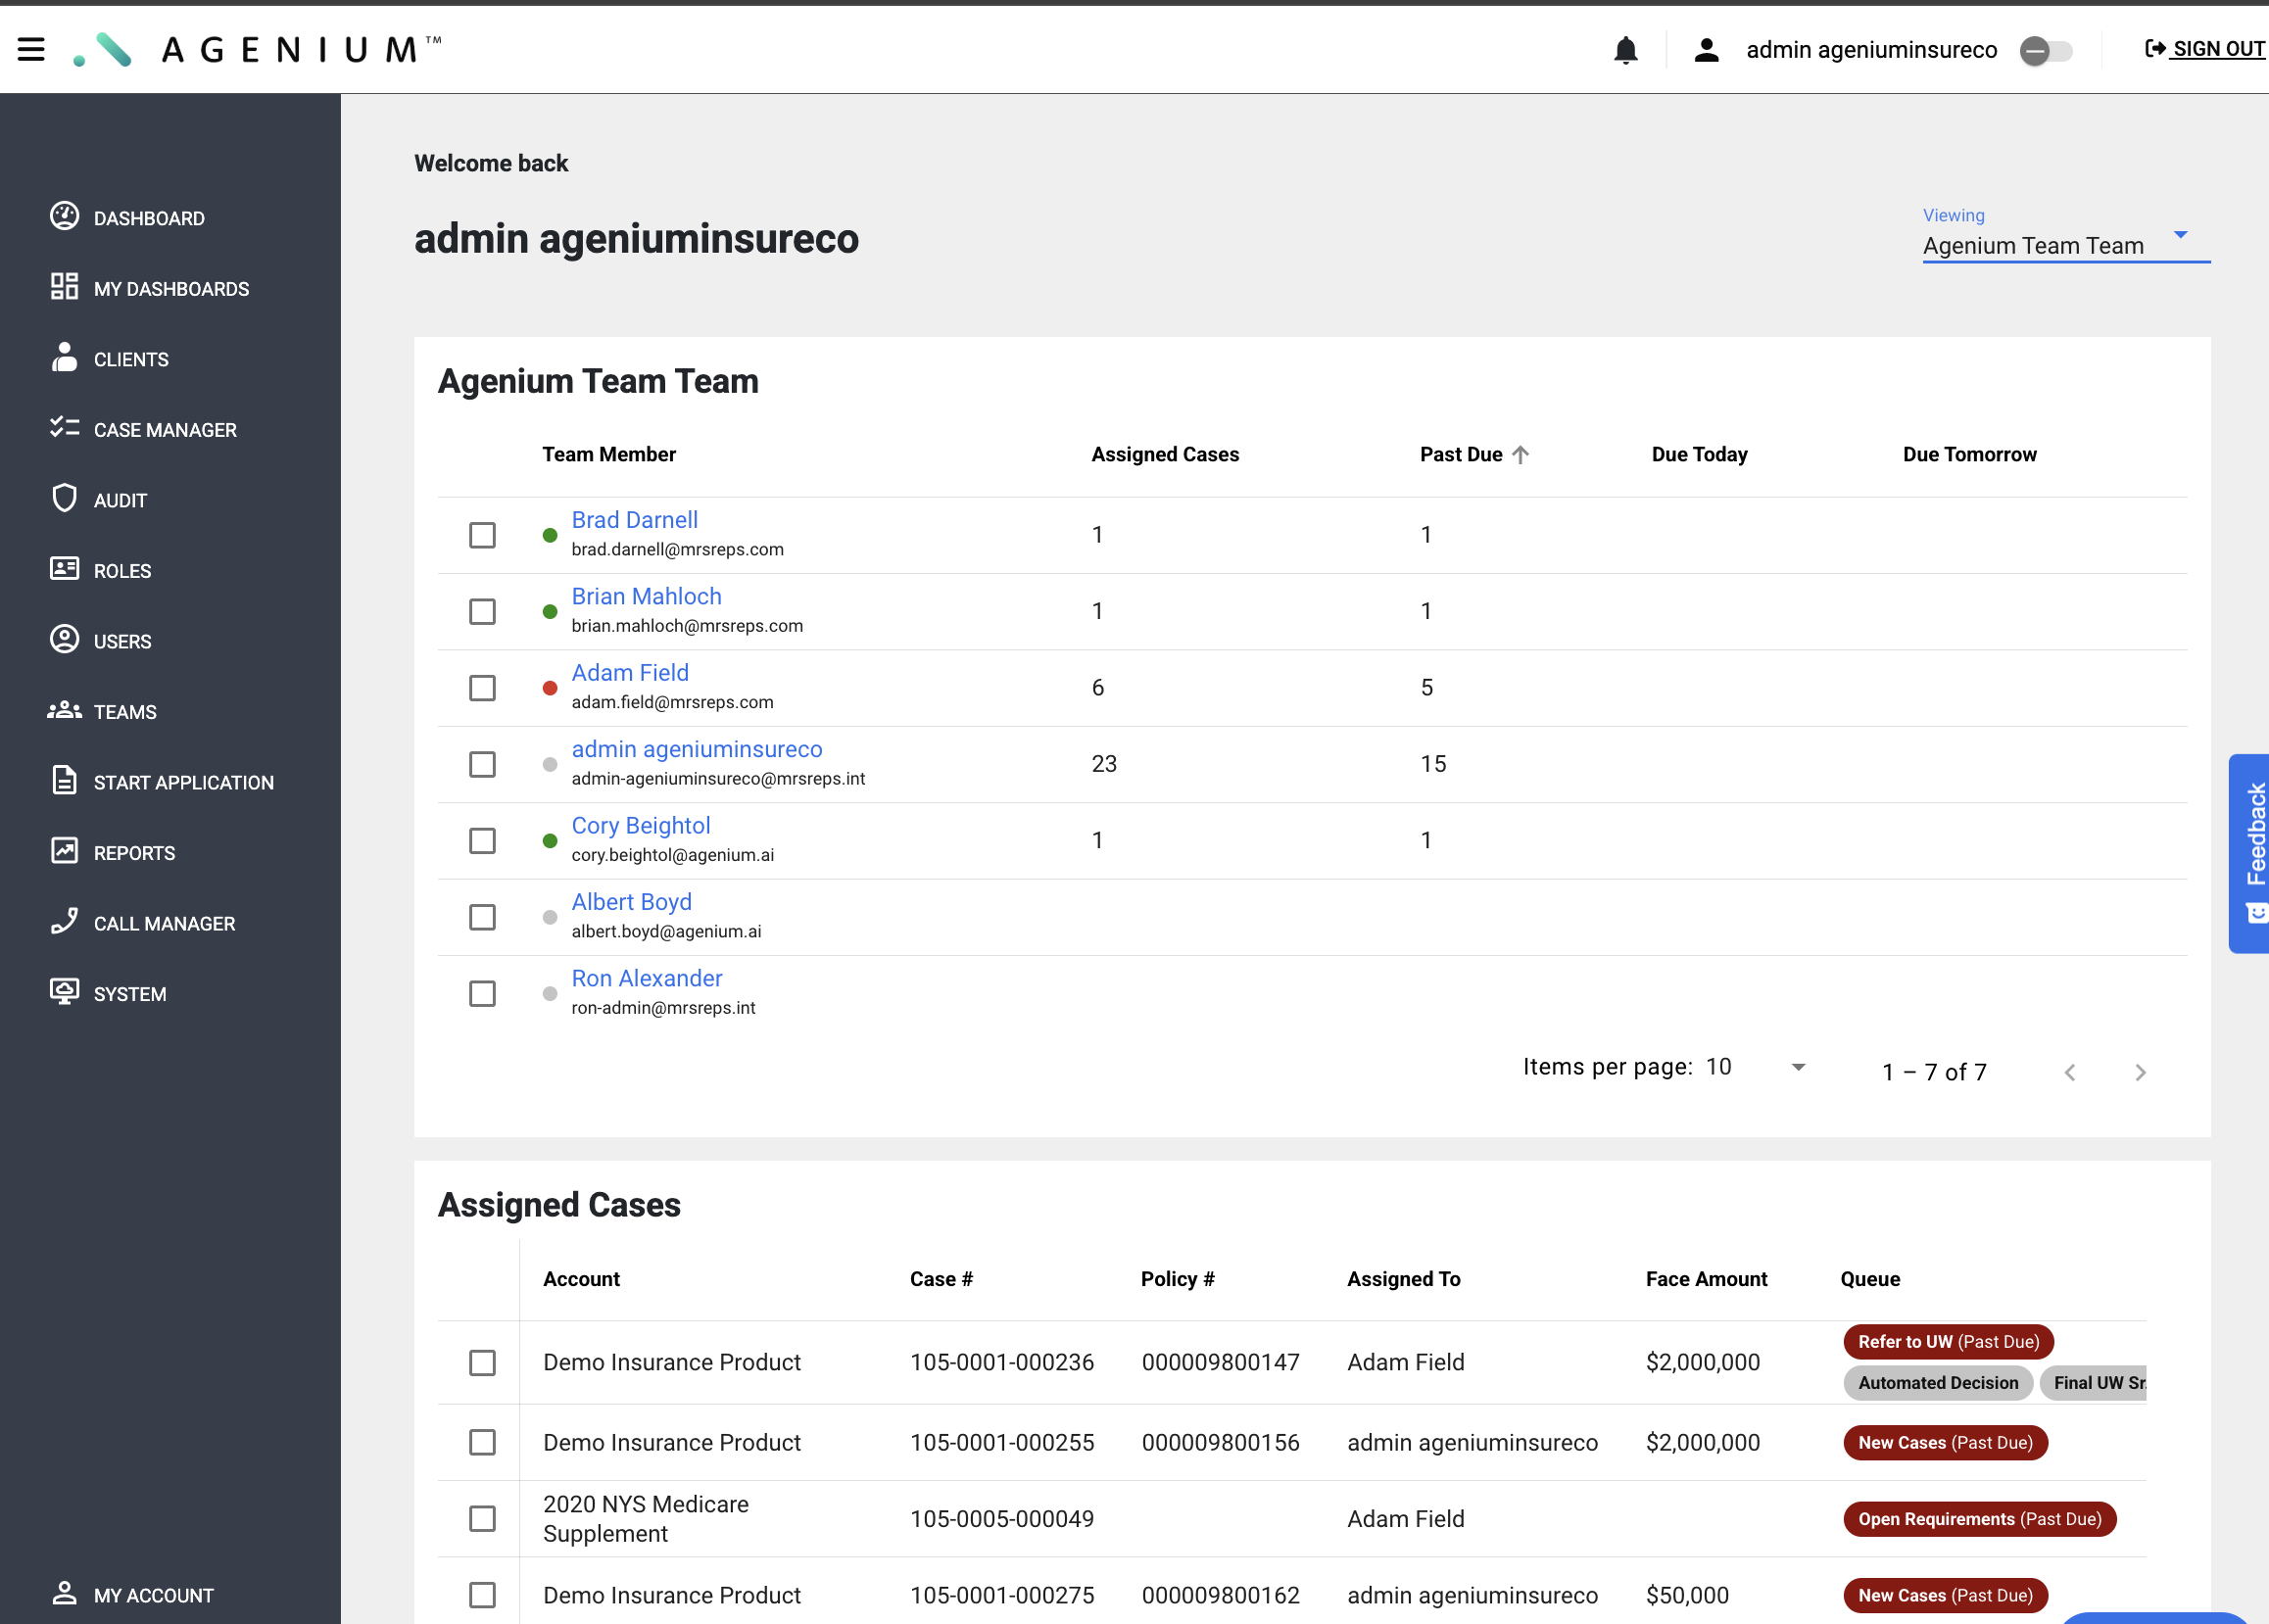Click the Past Due sort arrow
2269x1624 pixels.
click(1520, 455)
